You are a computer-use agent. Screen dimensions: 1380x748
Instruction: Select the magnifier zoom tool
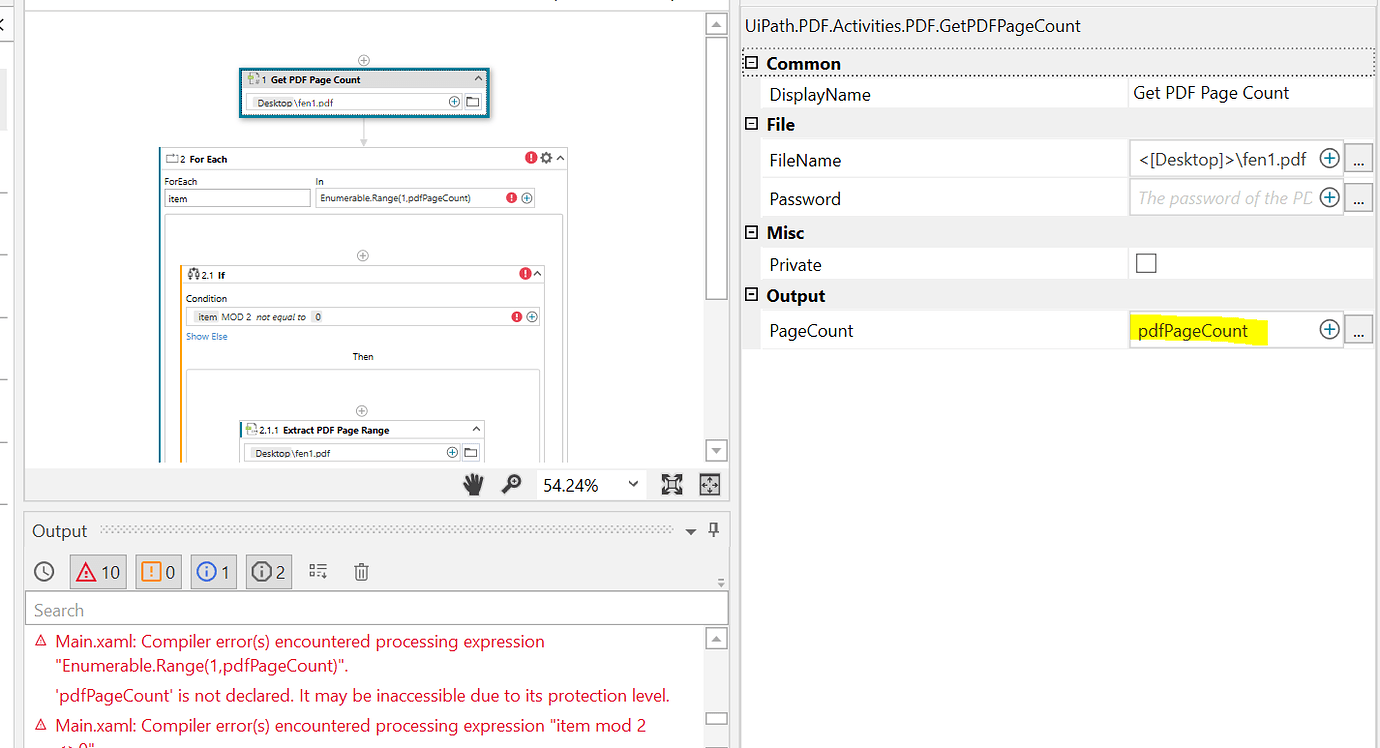point(511,484)
